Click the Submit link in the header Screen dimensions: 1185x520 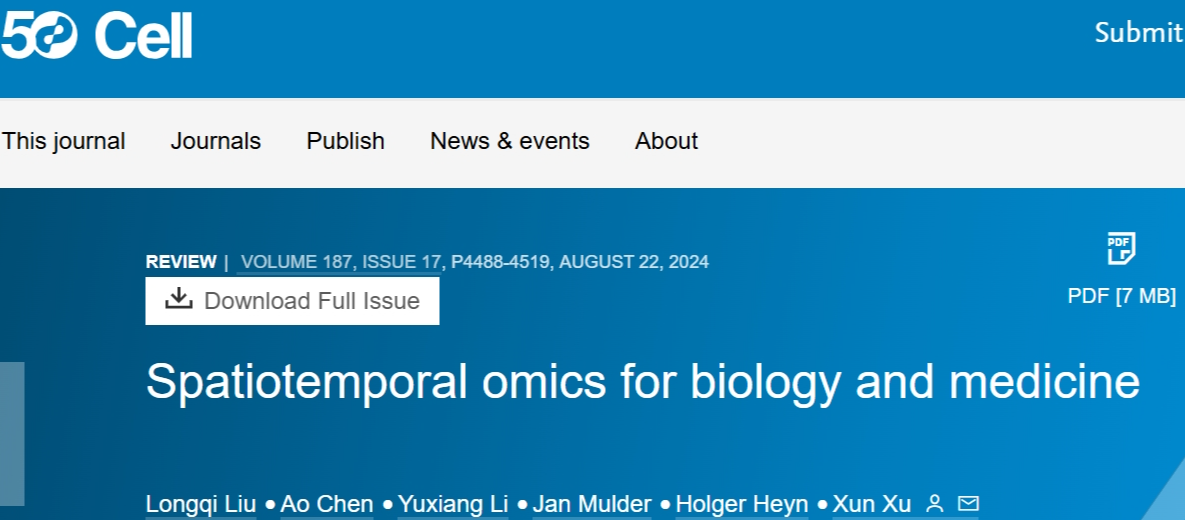click(1139, 33)
